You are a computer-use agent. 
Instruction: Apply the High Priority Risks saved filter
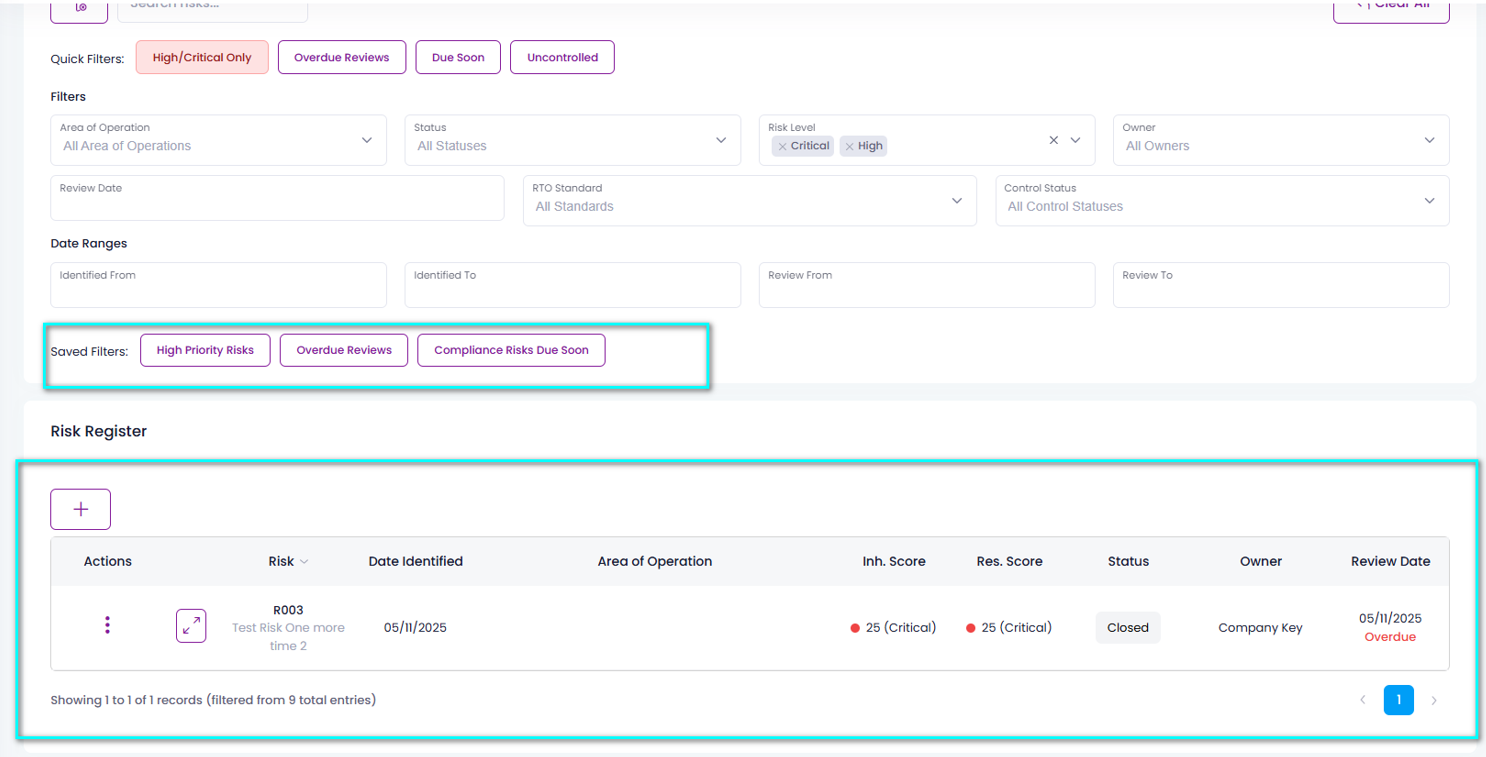point(205,350)
